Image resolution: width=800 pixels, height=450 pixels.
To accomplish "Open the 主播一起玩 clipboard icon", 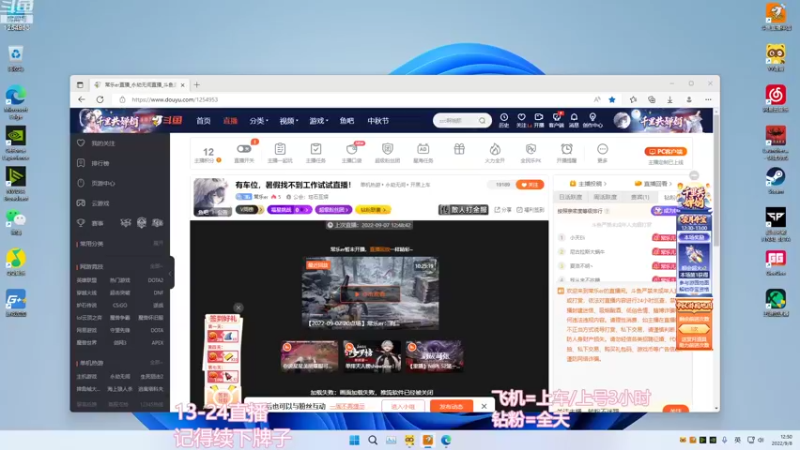I will click(x=280, y=149).
